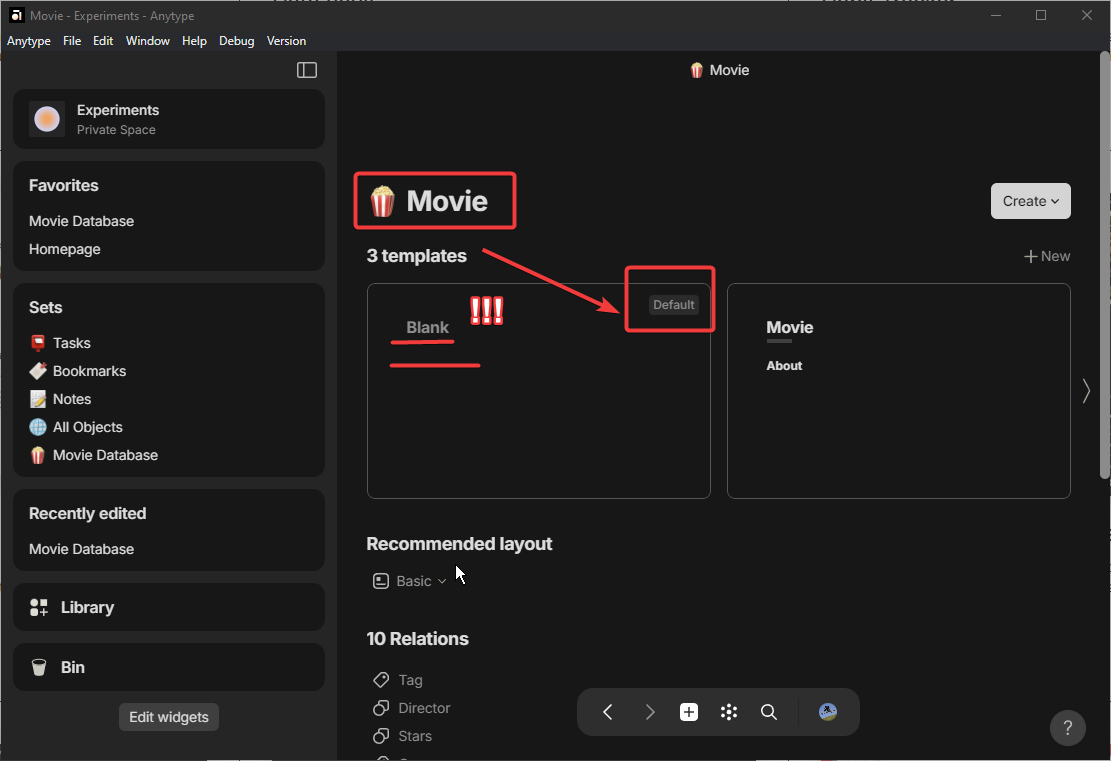Select the Blank template card
1111x761 pixels.
[538, 391]
